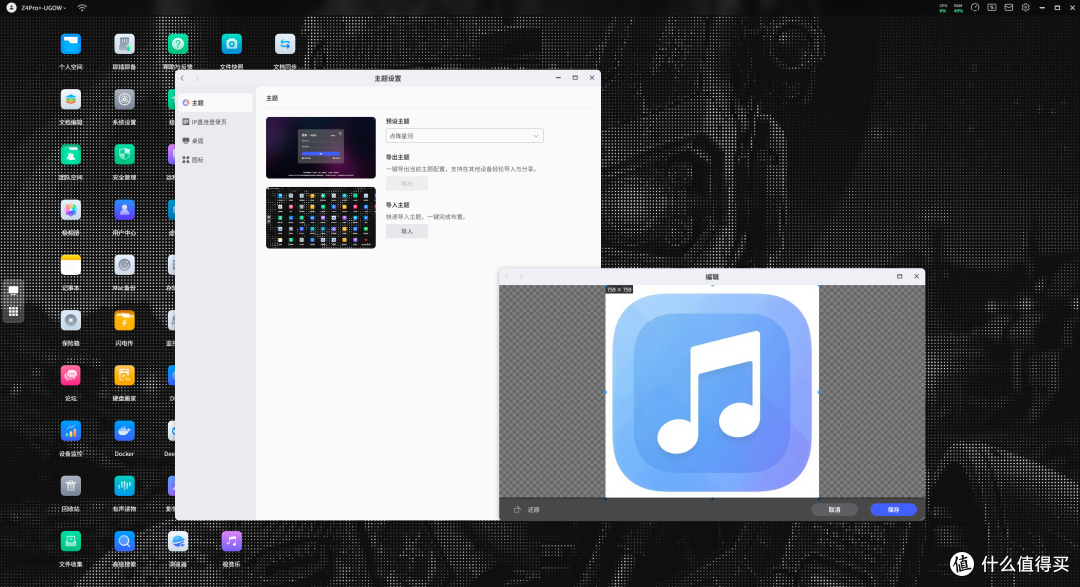Screen dimensions: 1080x587
Task: Click the login page theme preview thumbnail
Action: pos(321,147)
